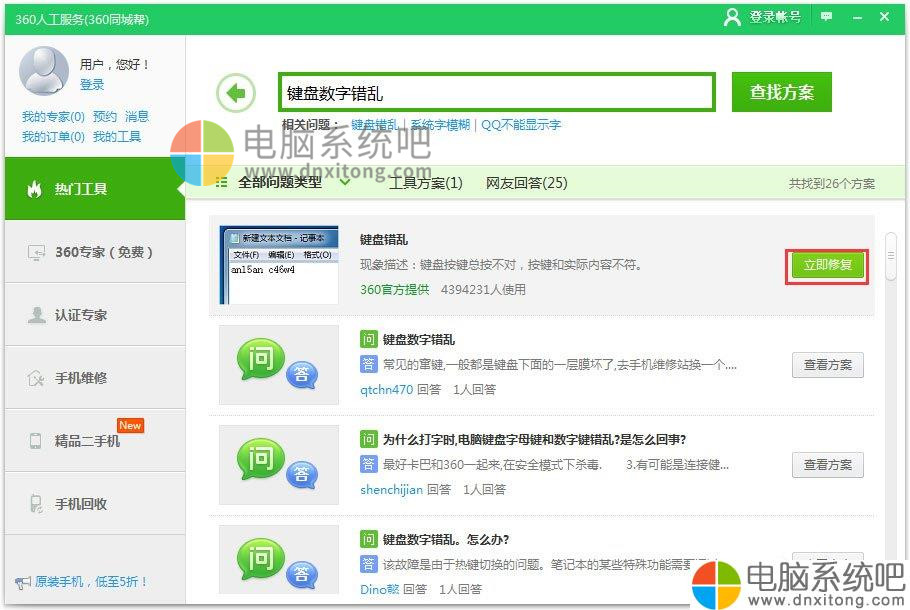Click the megaphone icon at bottom left
Screen dimensions: 910x610
click(23, 582)
